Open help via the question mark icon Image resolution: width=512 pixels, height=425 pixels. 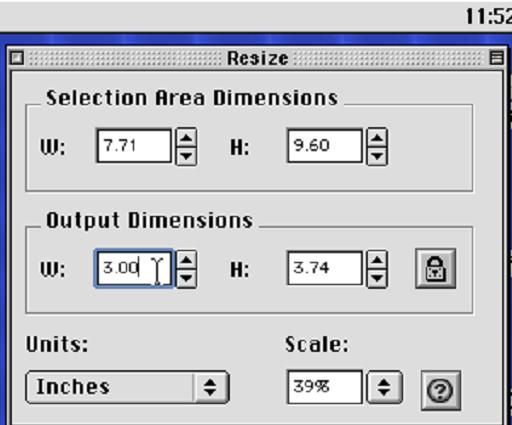click(441, 390)
